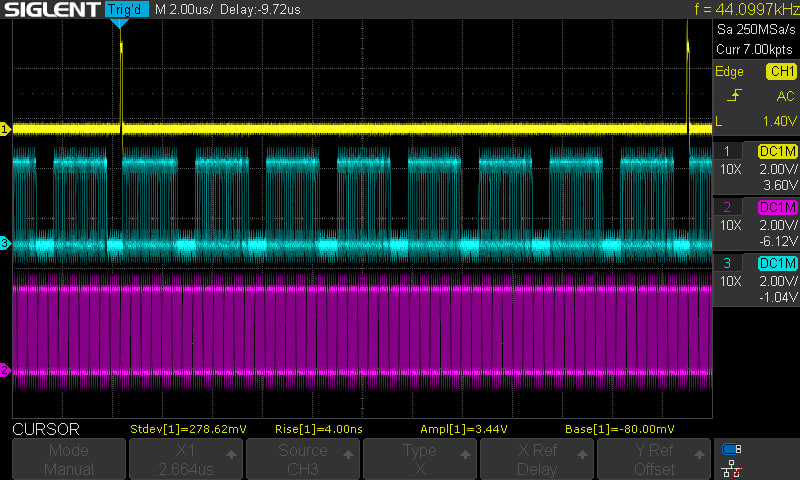The width and height of the screenshot is (800, 480).
Task: Click the yellow channel 1 ground marker
Action: (x=5, y=129)
